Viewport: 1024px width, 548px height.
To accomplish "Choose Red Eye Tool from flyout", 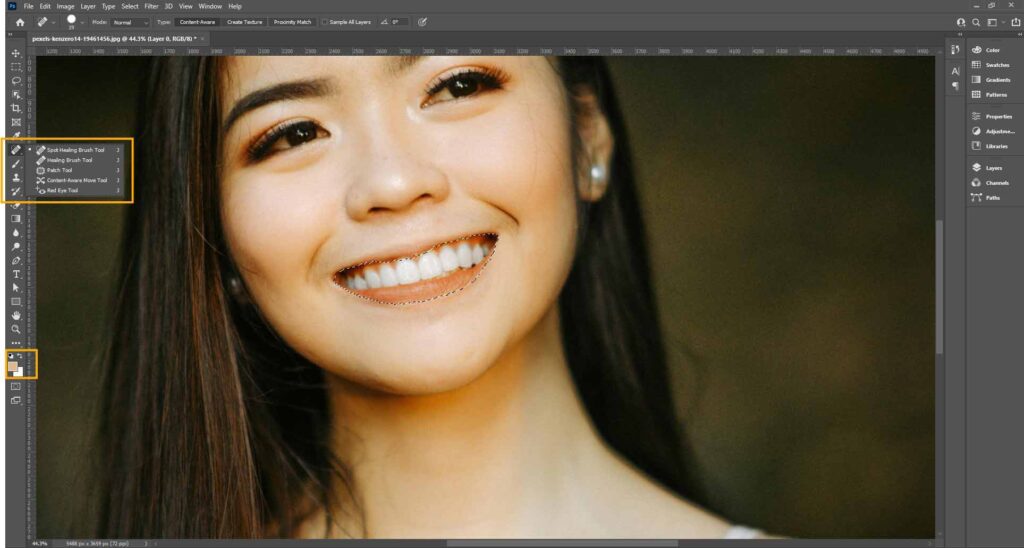I will 75,190.
